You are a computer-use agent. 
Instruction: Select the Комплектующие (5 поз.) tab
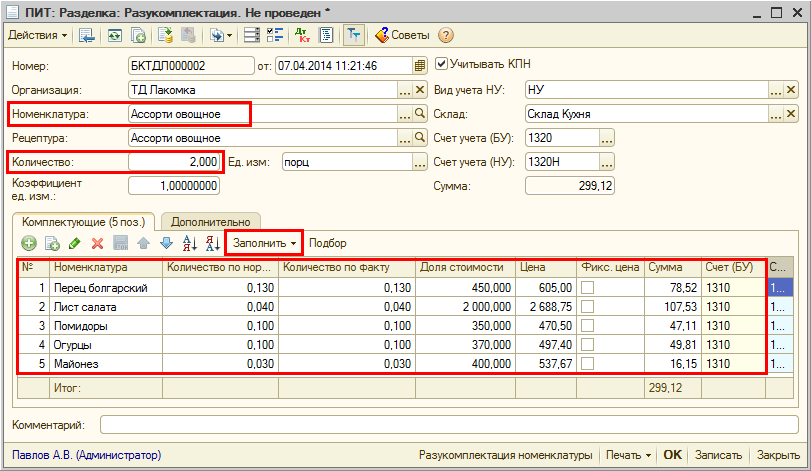(x=84, y=220)
